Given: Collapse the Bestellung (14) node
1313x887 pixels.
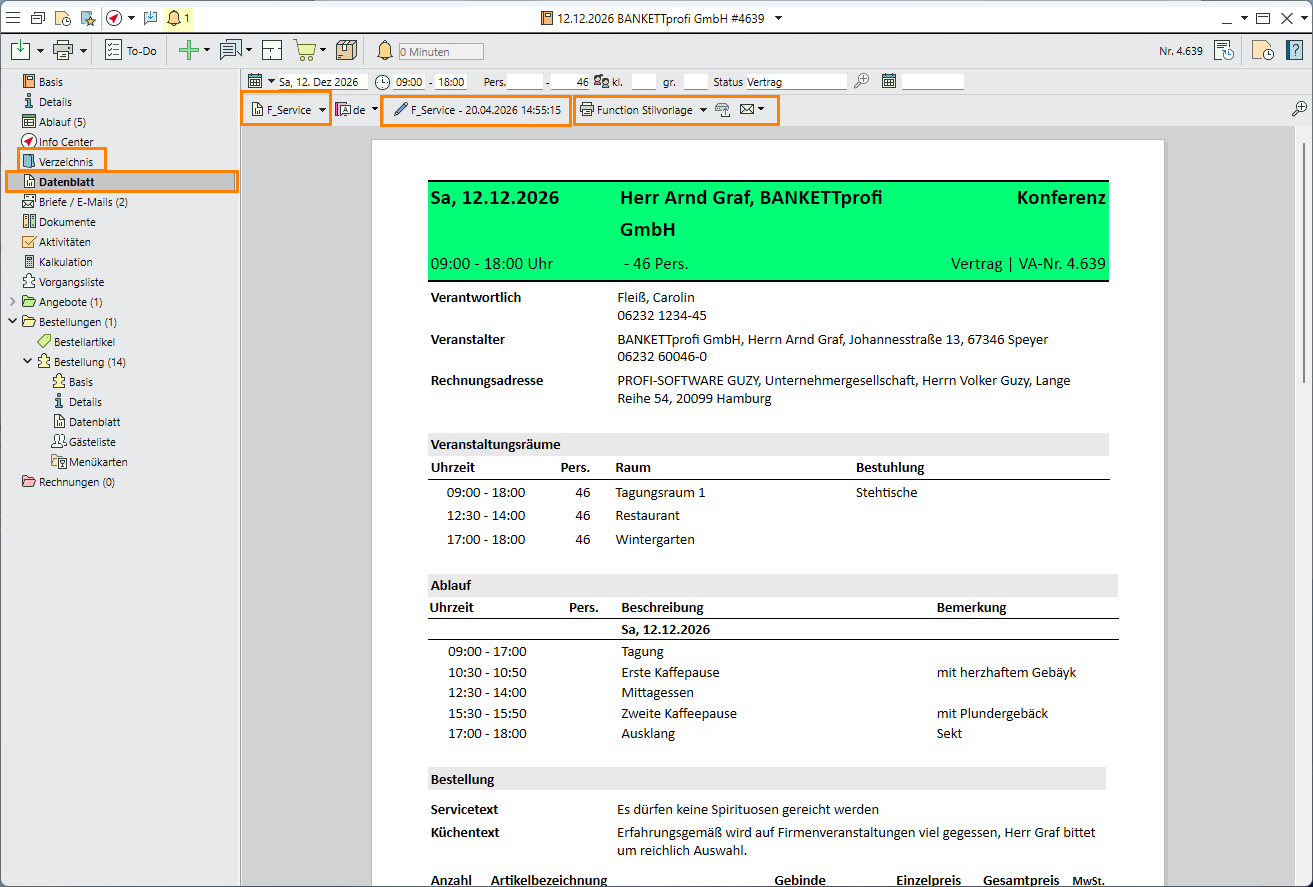Looking at the screenshot, I should coord(27,362).
